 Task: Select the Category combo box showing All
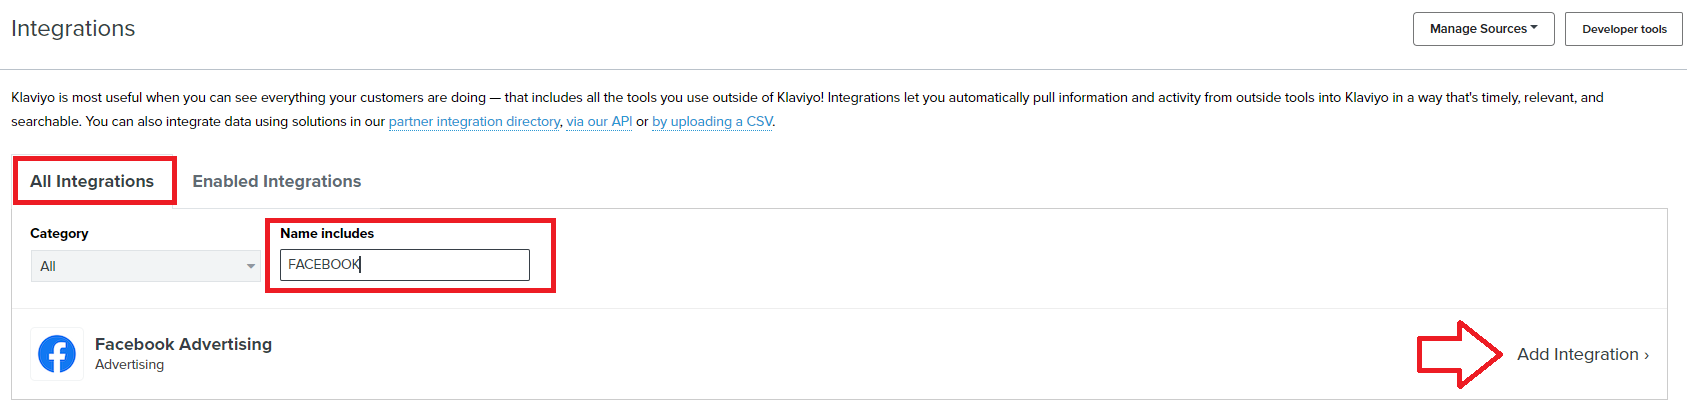pos(145,266)
